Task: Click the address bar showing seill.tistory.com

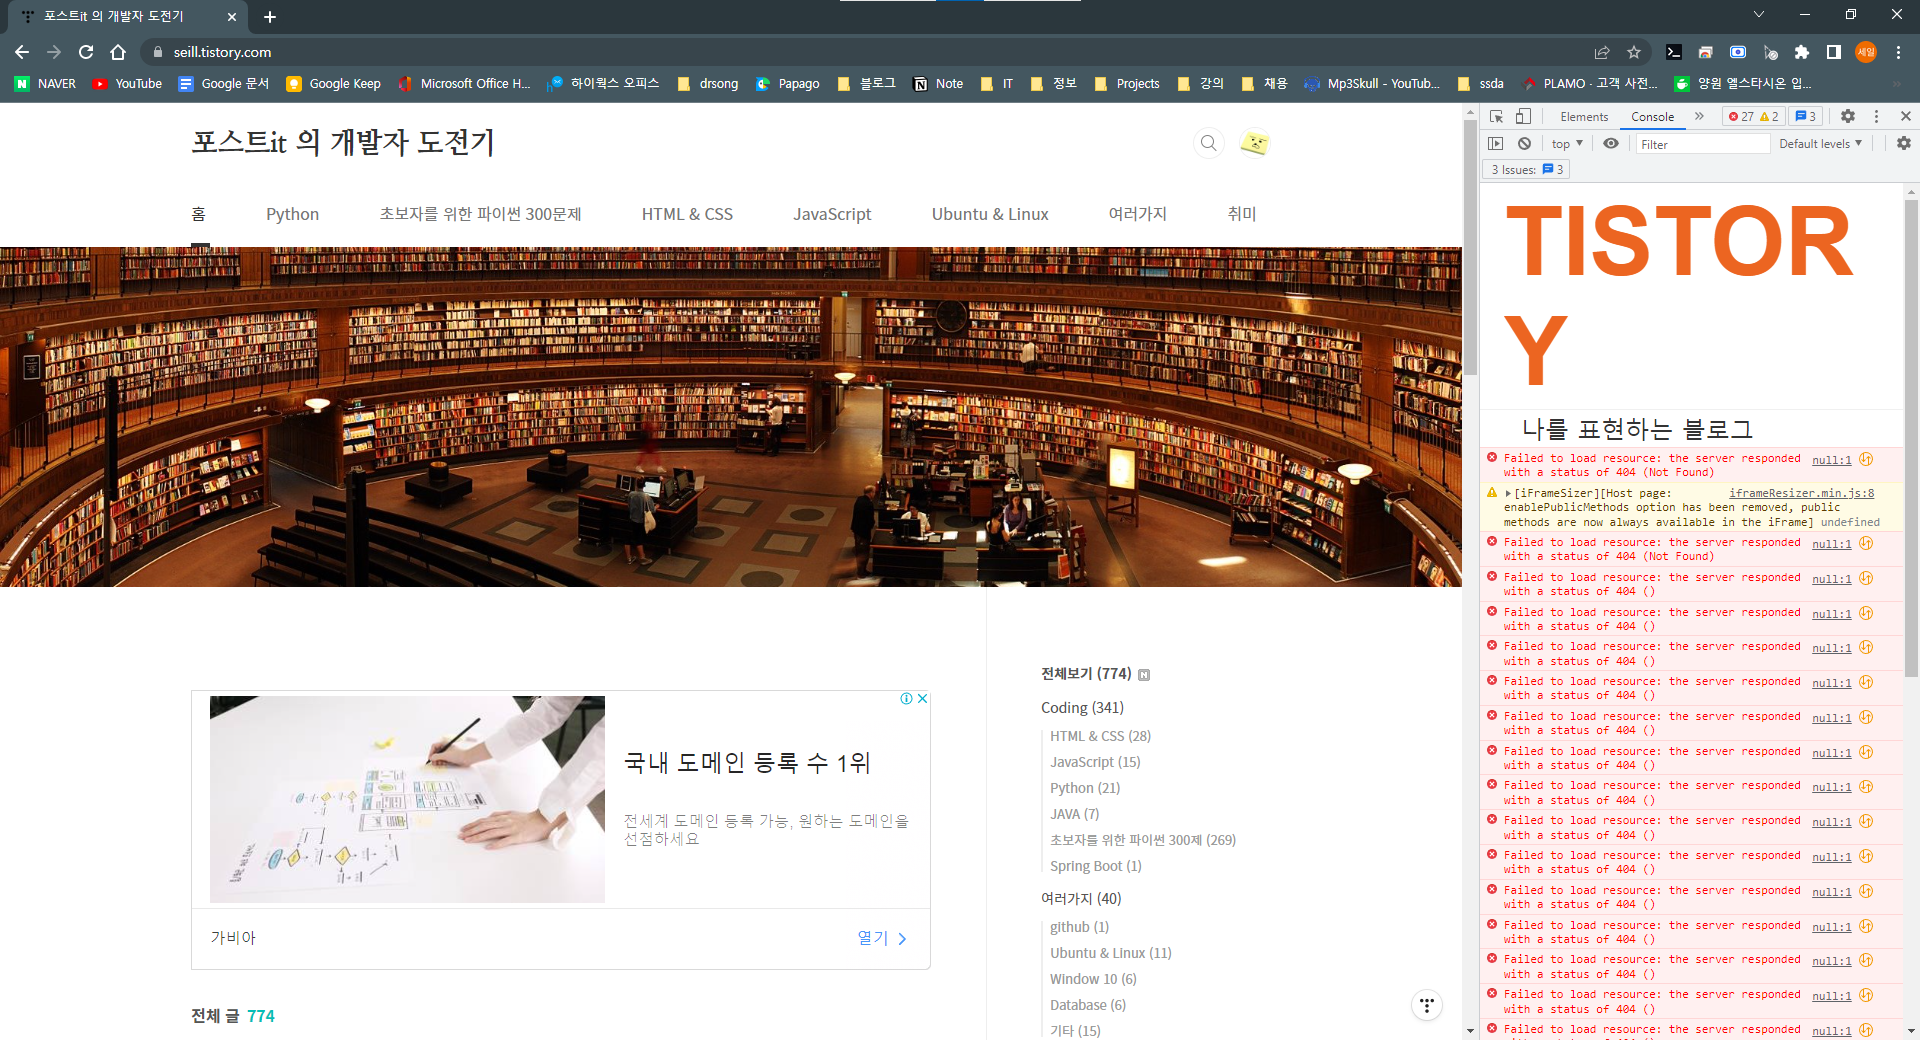Action: 865,52
